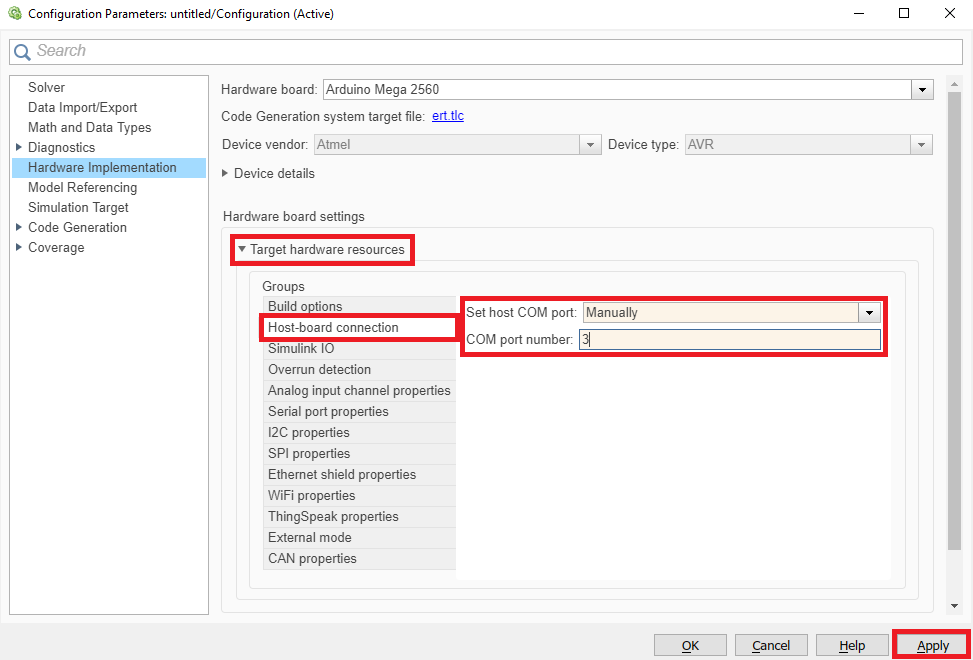Open the ert.tlc target file link

pos(447,116)
